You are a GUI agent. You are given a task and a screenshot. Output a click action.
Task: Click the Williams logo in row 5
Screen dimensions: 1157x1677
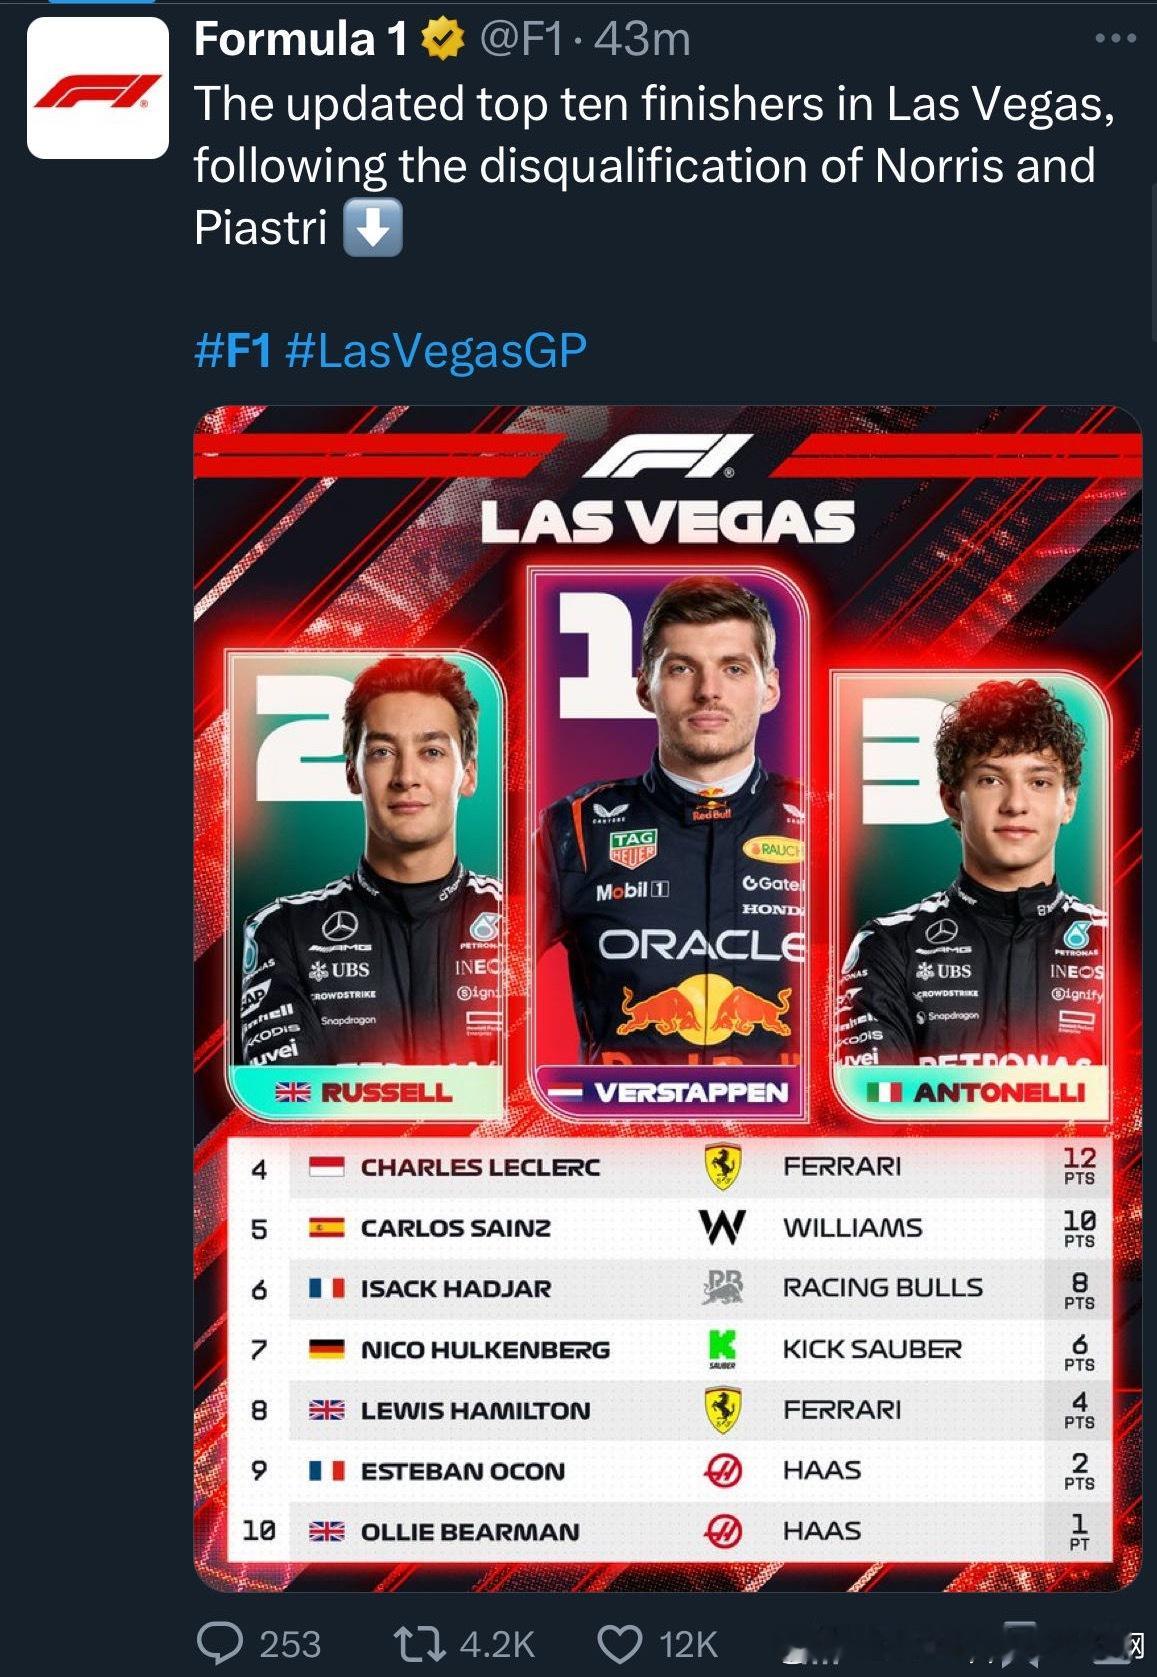click(722, 1227)
